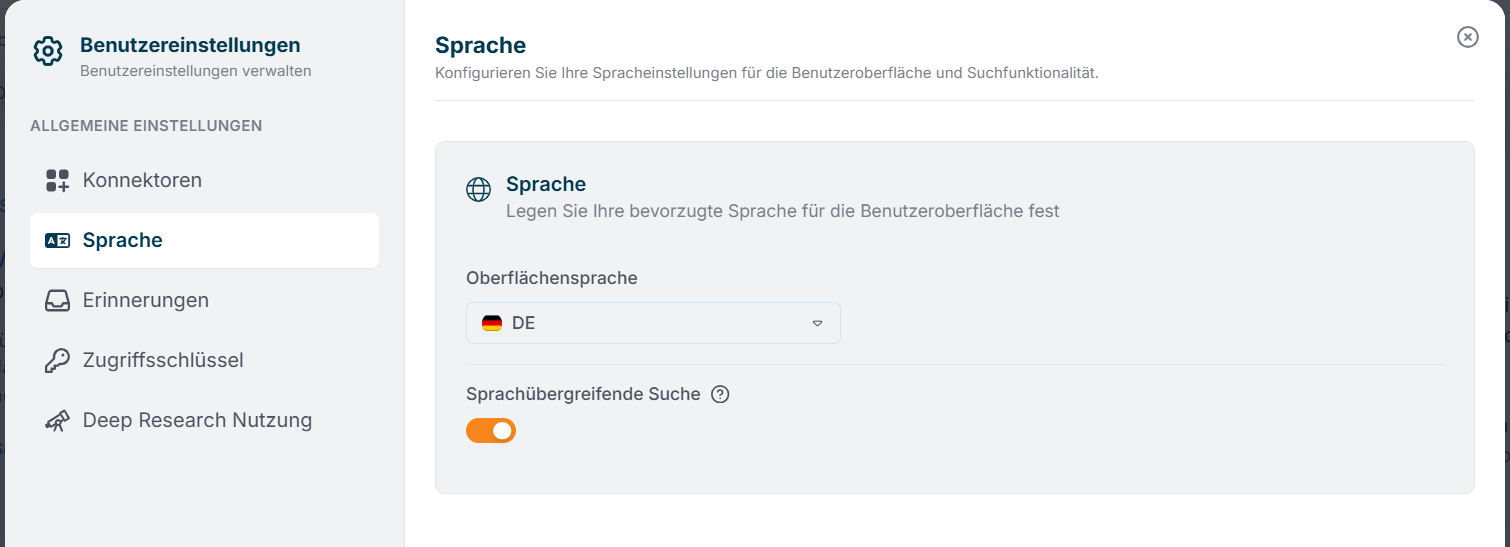Viewport: 1510px width, 547px height.
Task: Click the gear icon beside Benutzereinstellungen
Action: (48, 51)
